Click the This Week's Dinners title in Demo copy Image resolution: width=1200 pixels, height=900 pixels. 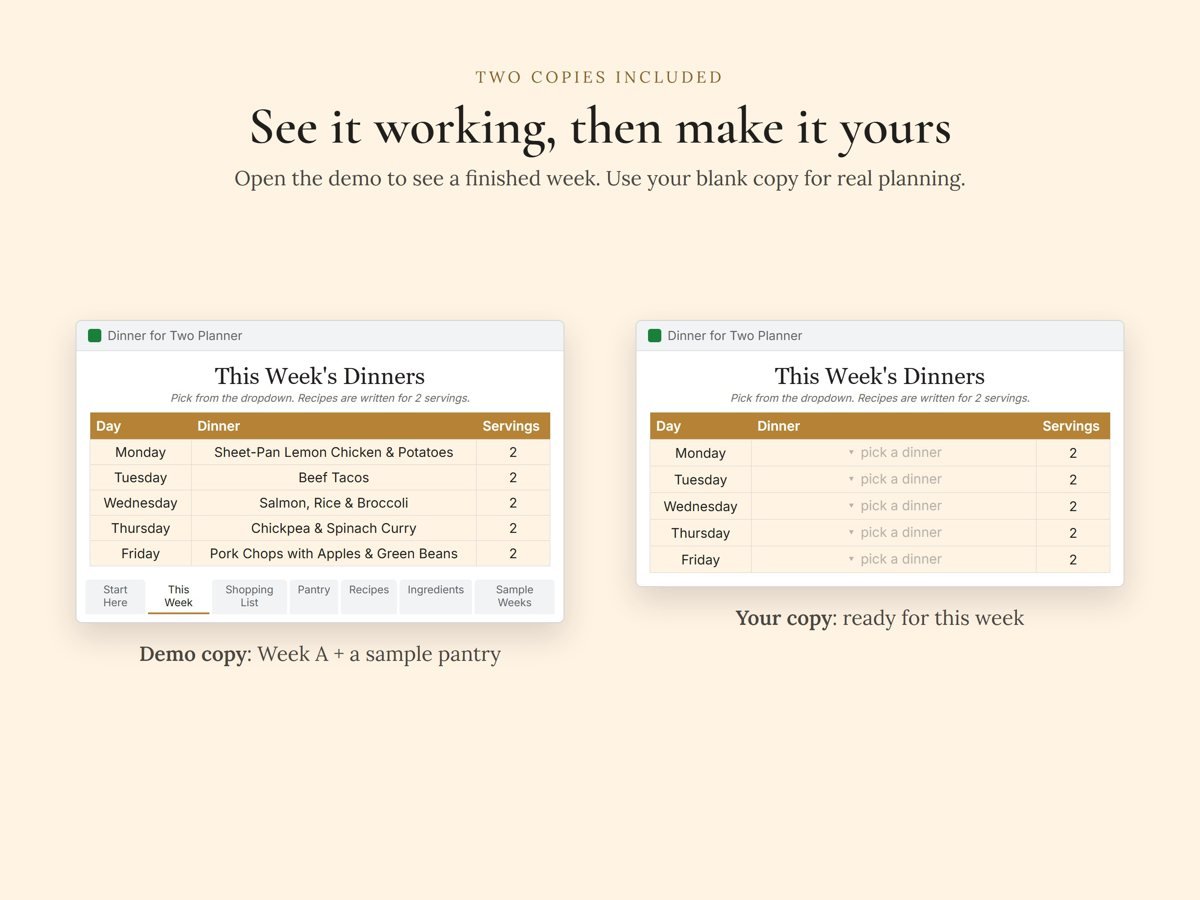(x=320, y=376)
